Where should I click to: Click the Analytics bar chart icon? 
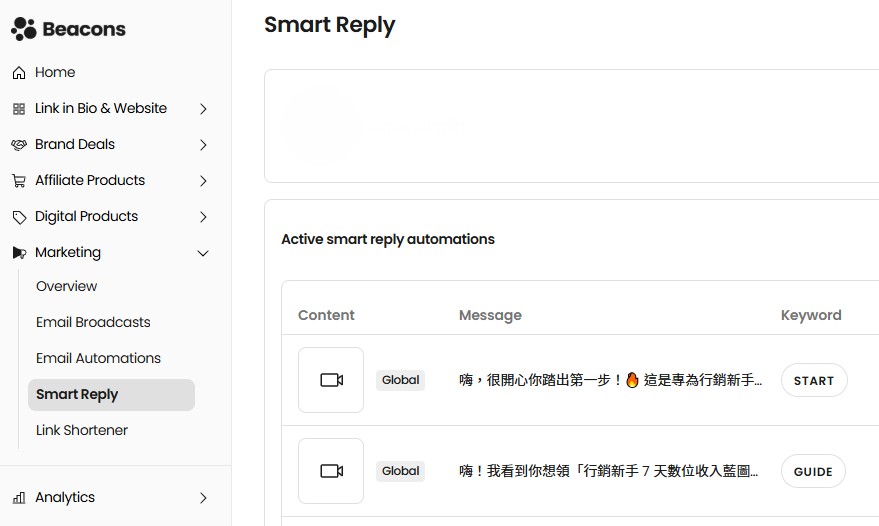tap(19, 497)
